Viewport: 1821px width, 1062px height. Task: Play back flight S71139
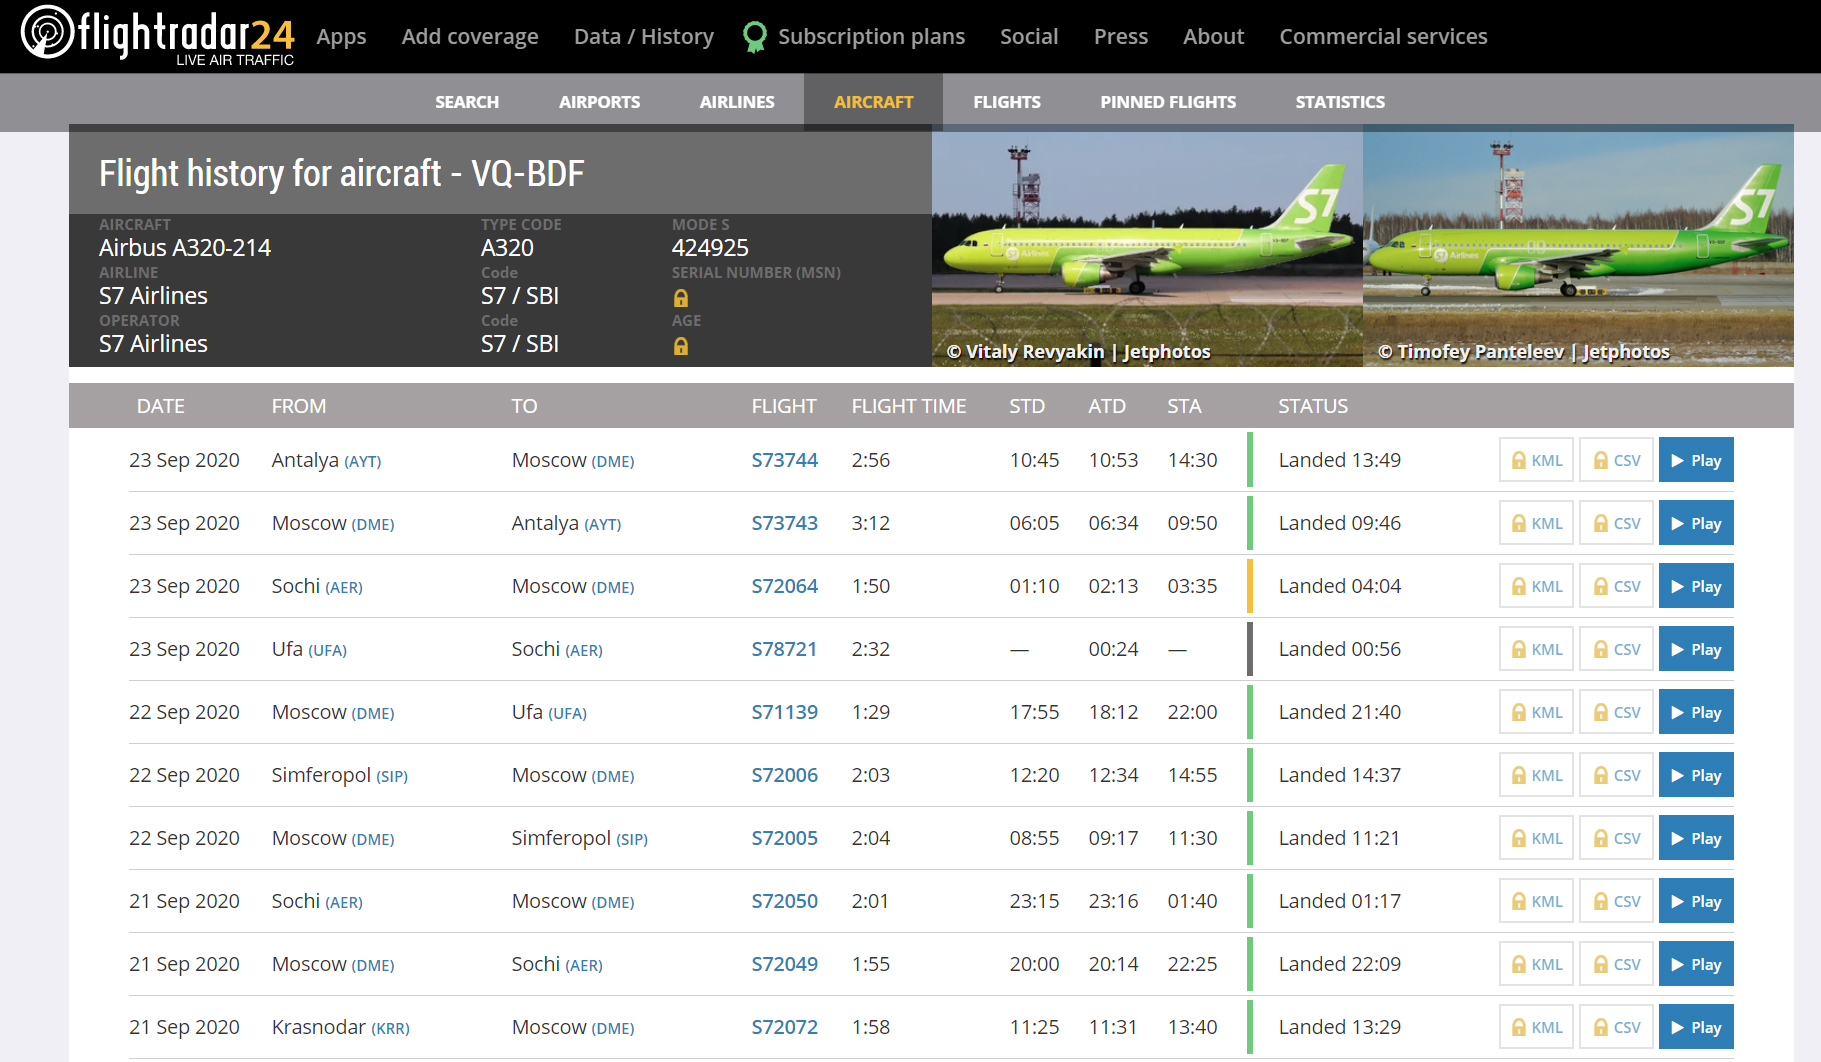click(x=1695, y=712)
